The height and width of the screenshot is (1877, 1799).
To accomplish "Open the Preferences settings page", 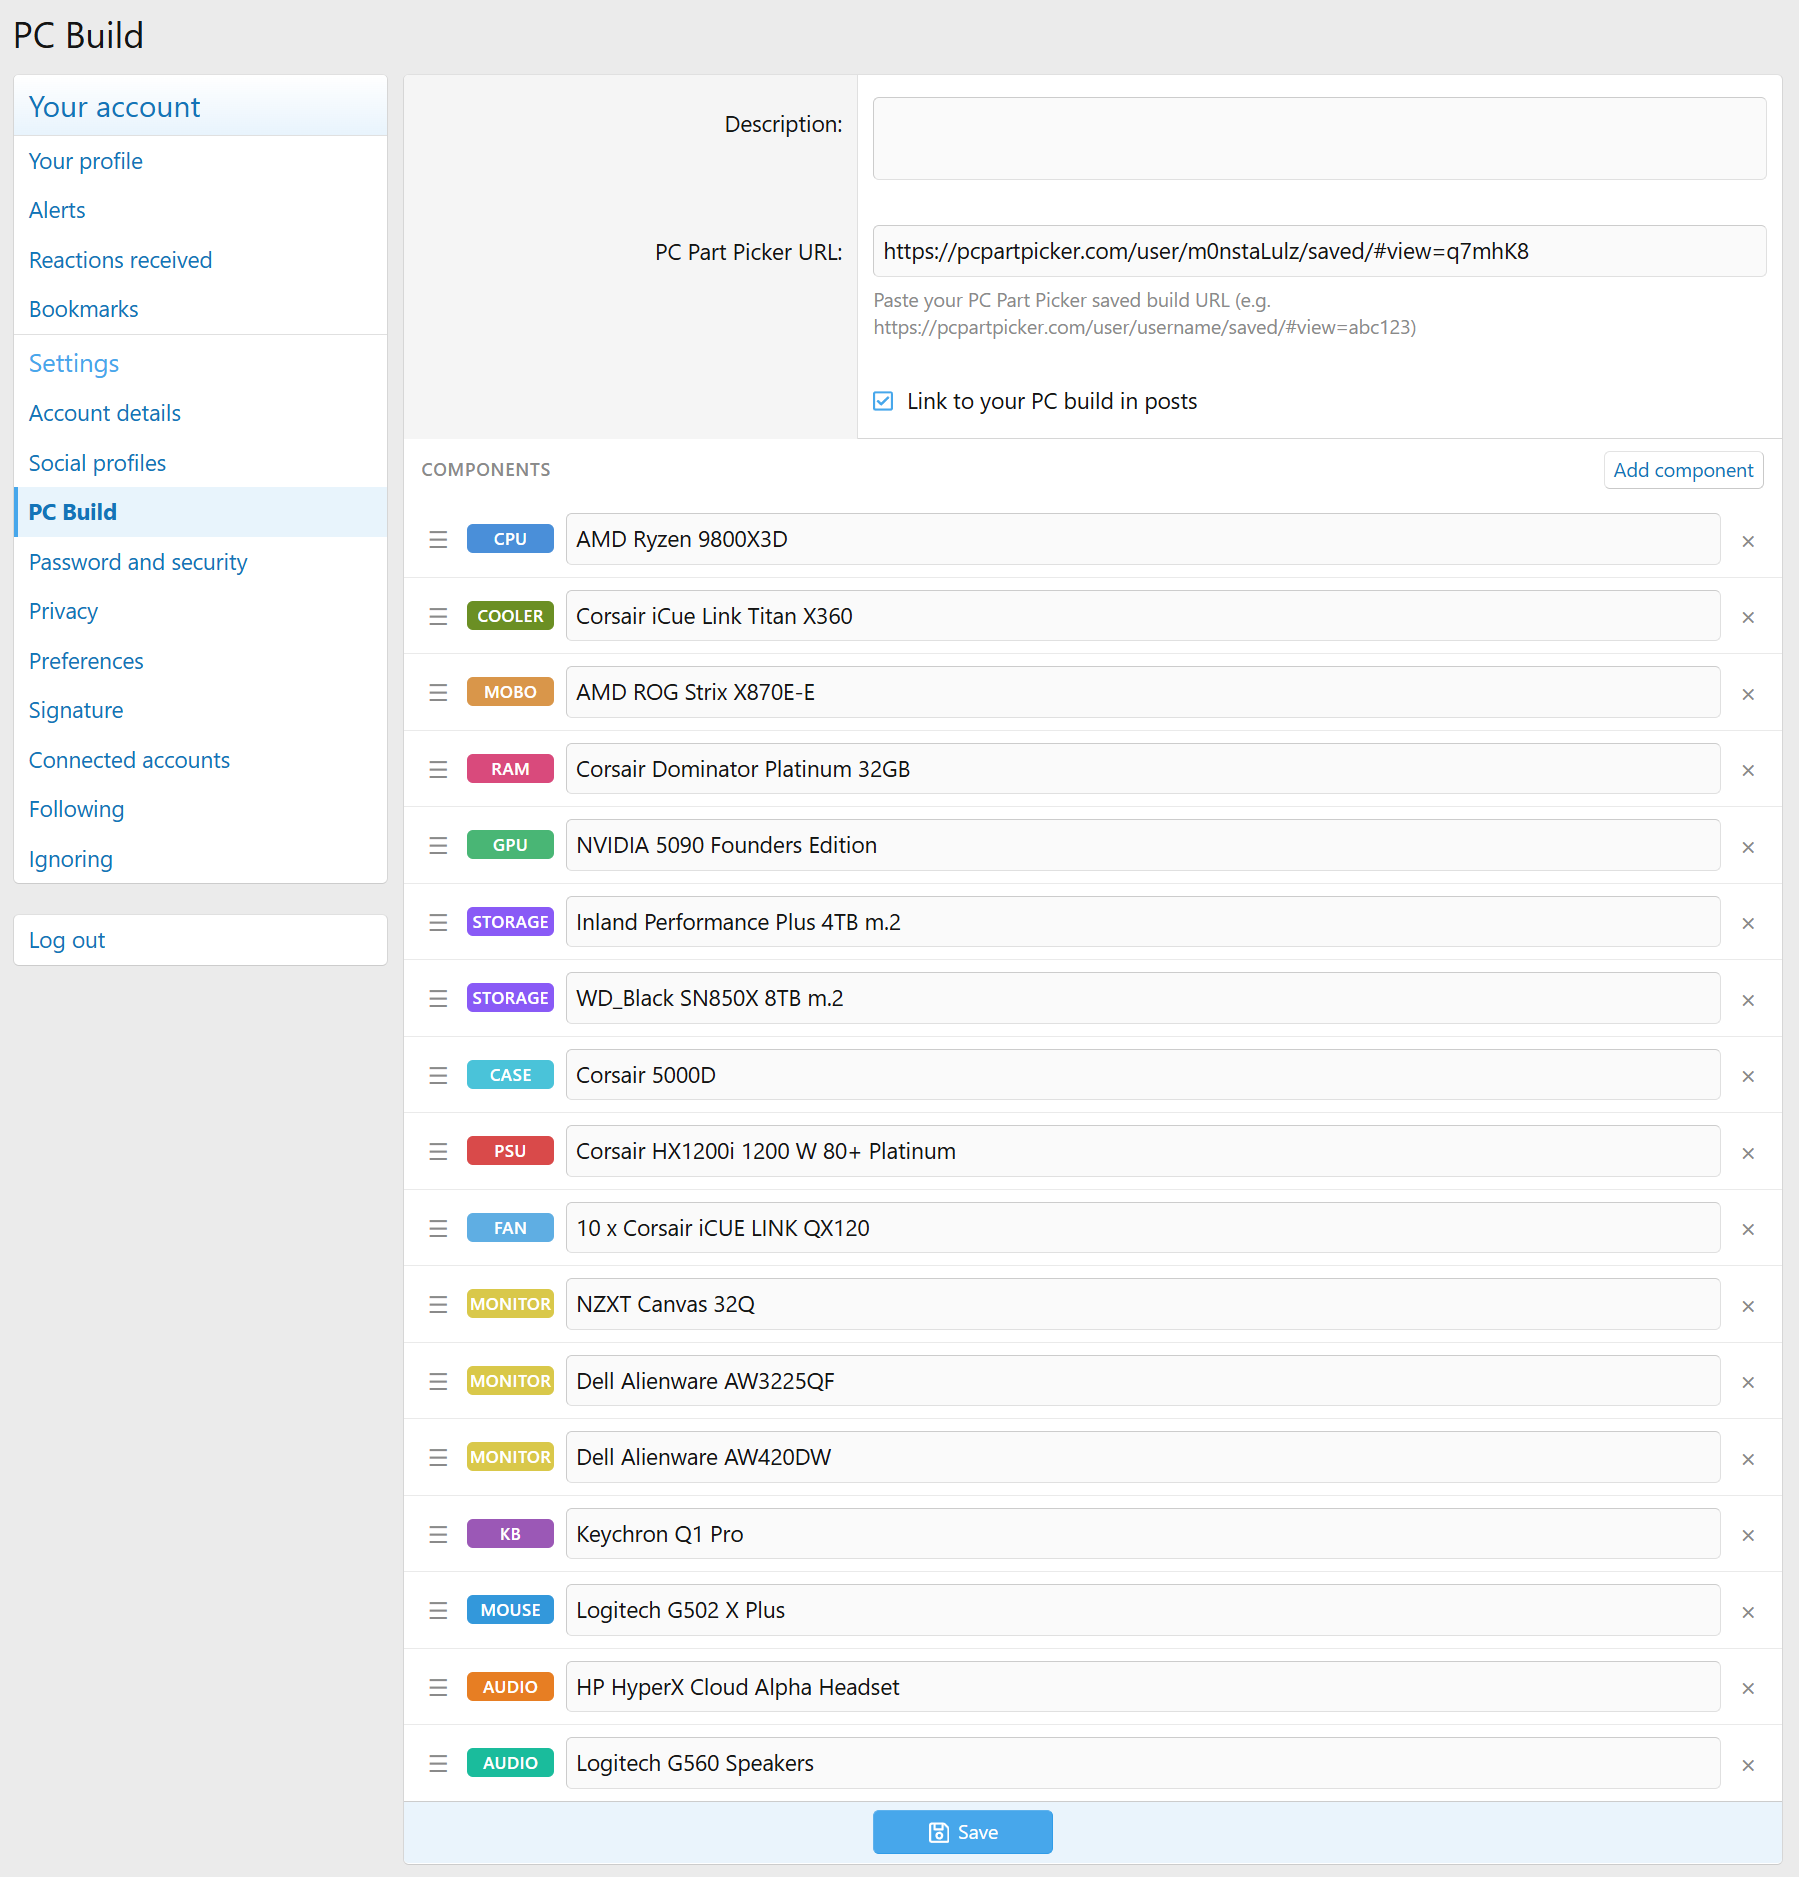I will (86, 661).
